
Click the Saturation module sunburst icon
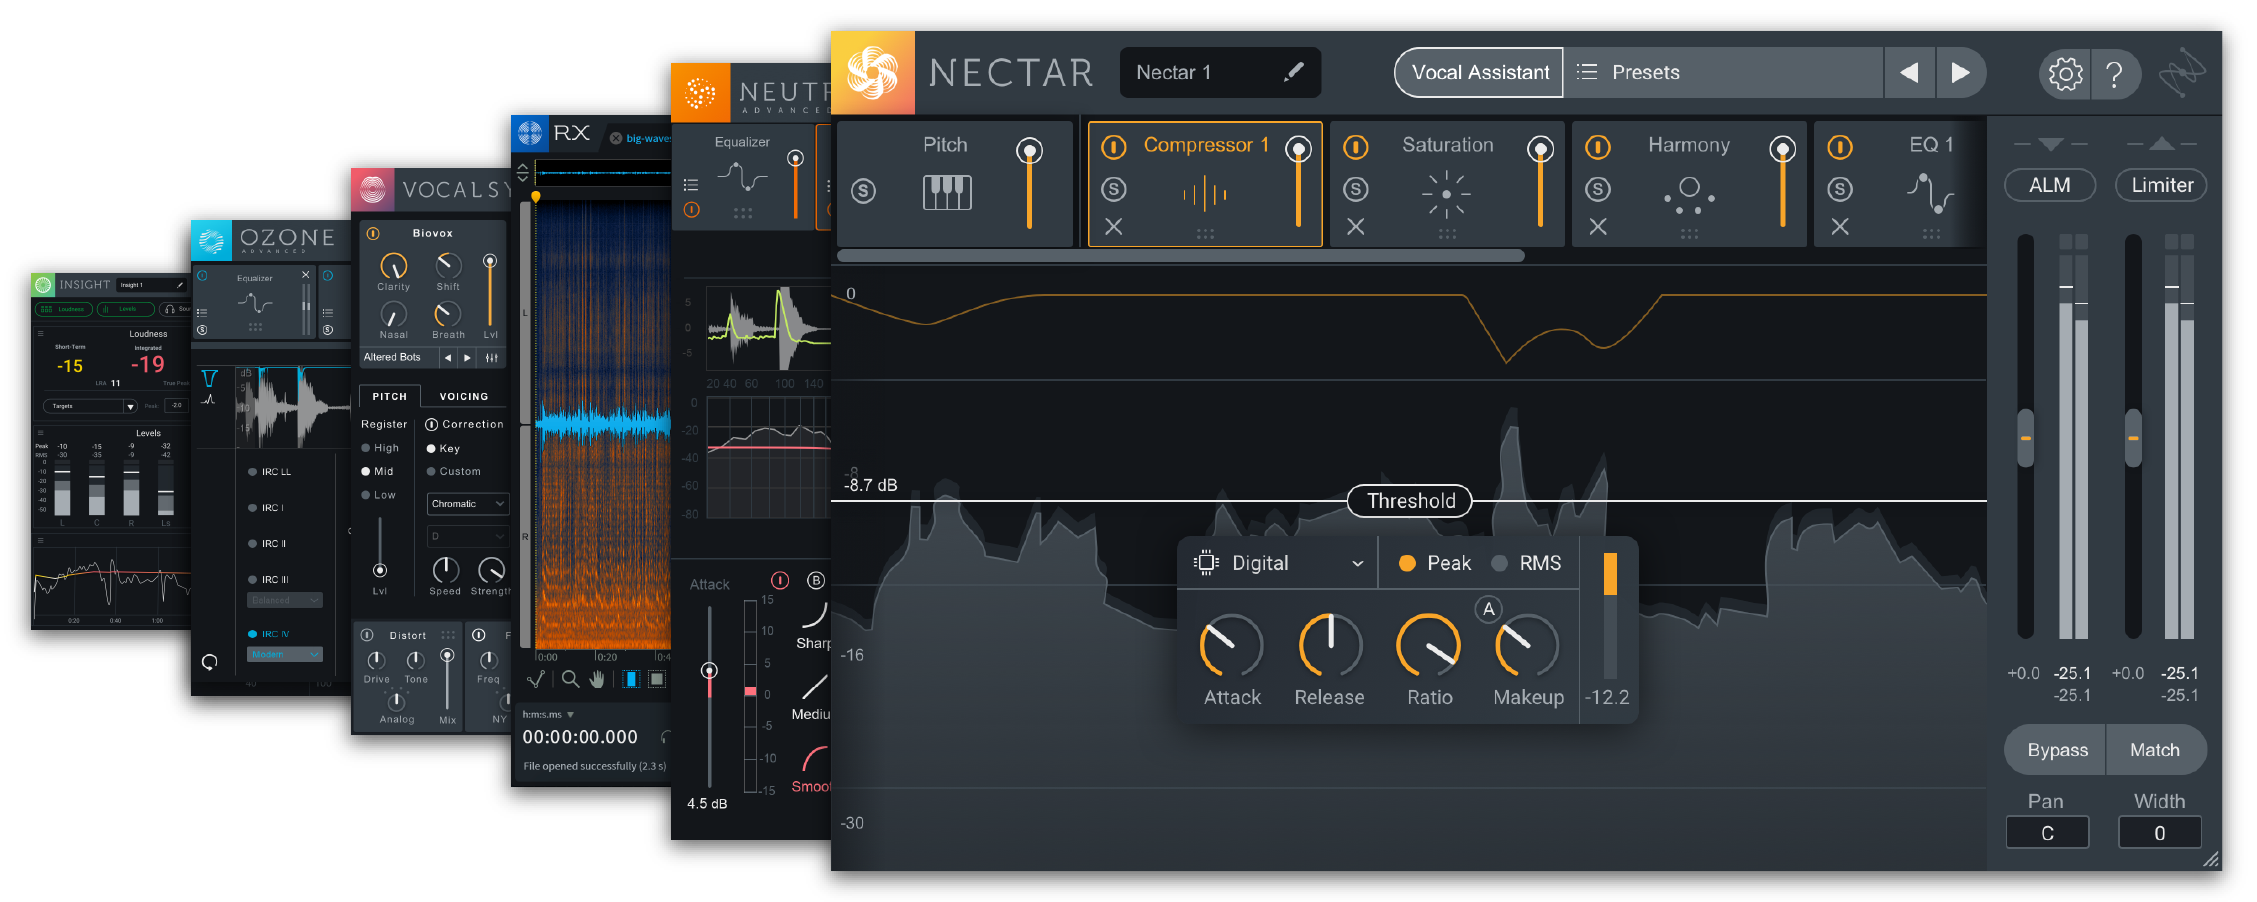(x=1446, y=194)
